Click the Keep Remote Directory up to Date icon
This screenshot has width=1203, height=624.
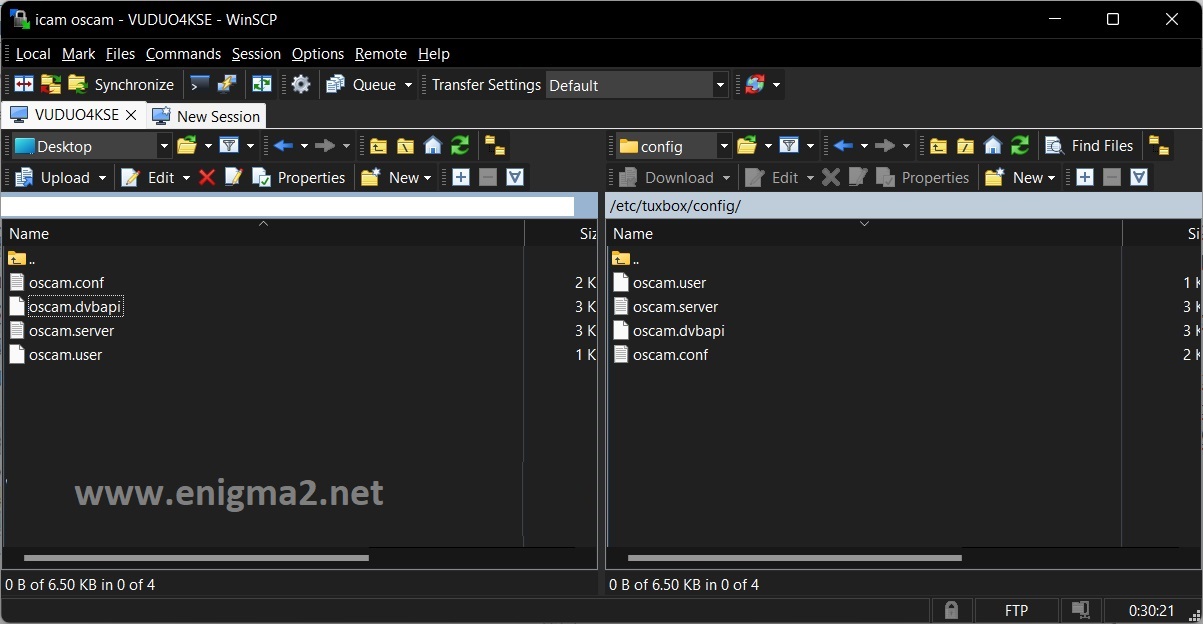[x=50, y=85]
